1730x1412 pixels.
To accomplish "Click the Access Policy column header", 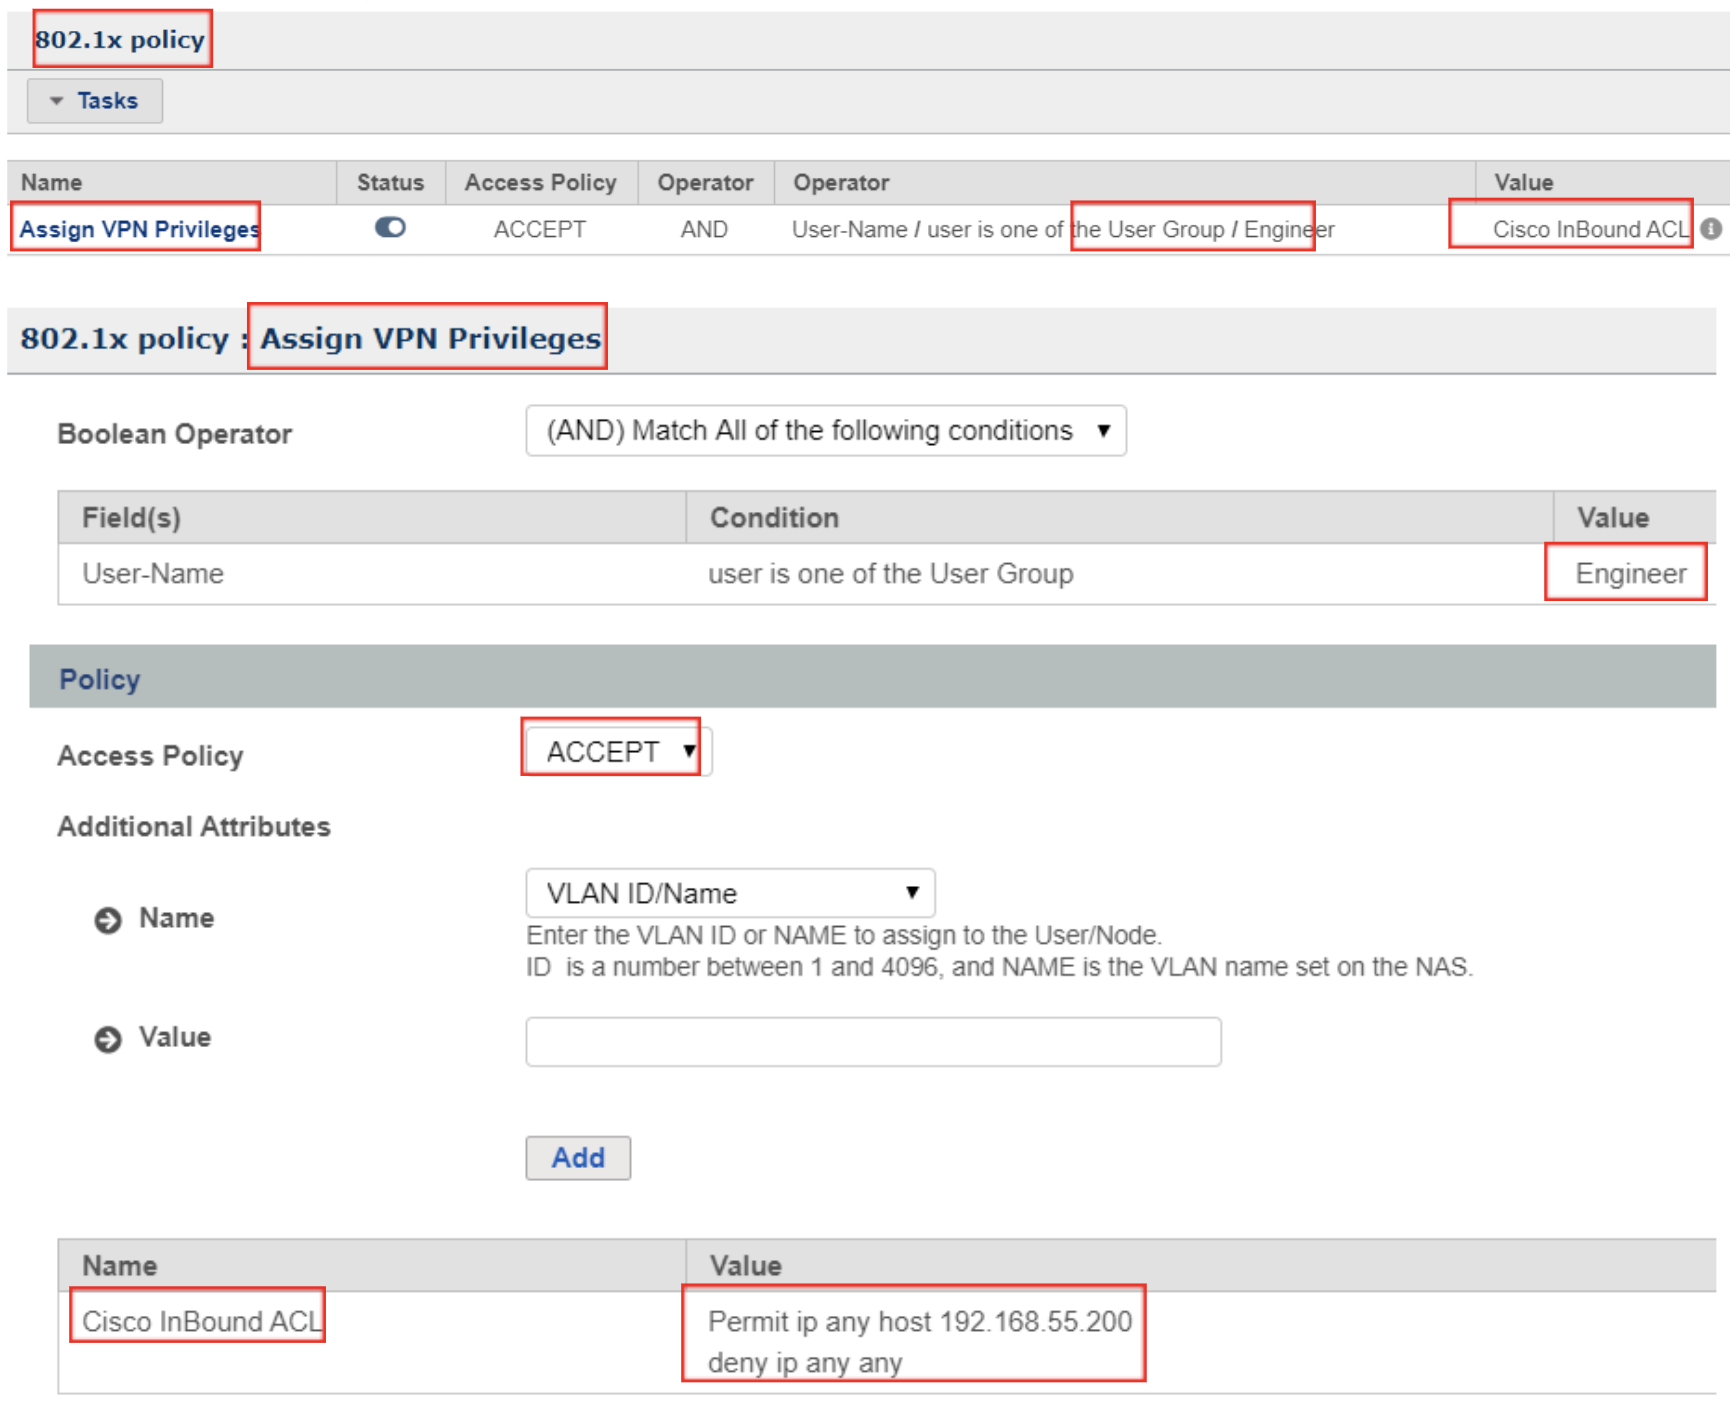I will [540, 183].
